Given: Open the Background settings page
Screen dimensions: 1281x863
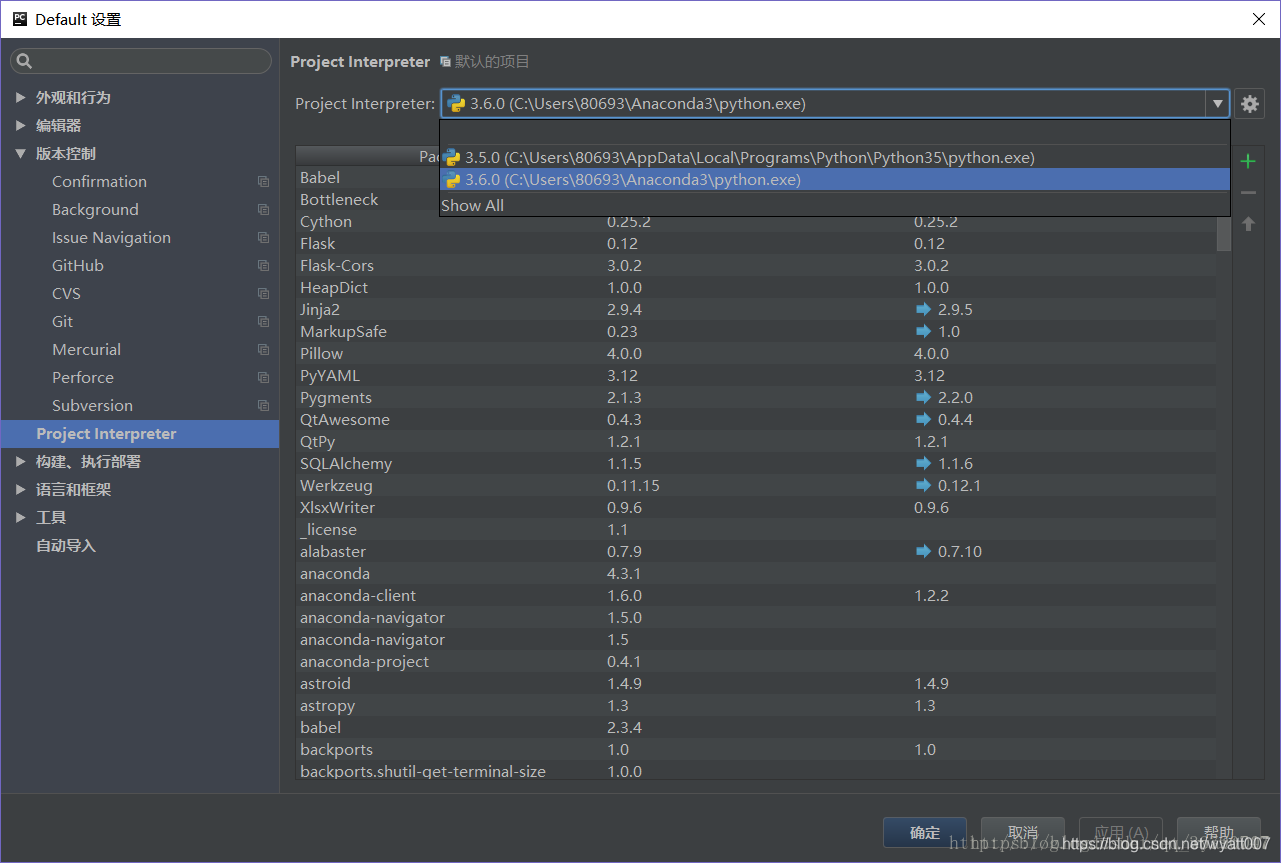Looking at the screenshot, I should (x=95, y=210).
